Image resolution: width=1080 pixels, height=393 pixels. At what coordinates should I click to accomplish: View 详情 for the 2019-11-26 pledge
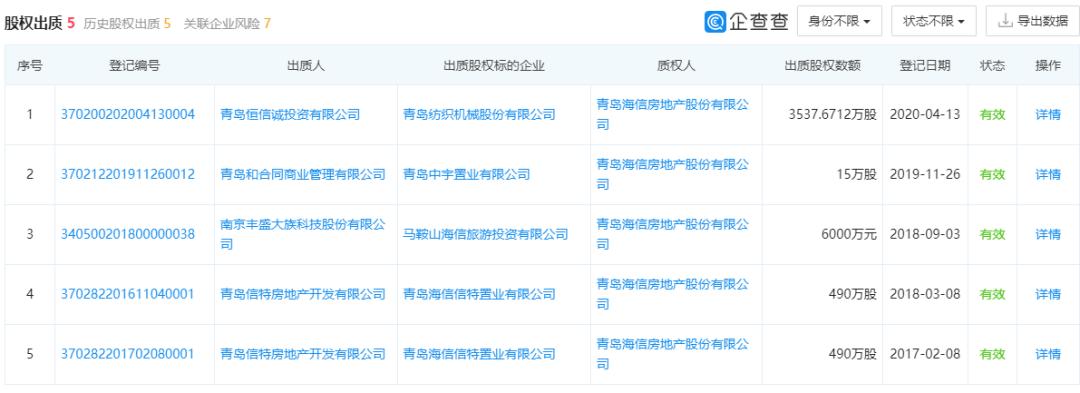point(1048,175)
